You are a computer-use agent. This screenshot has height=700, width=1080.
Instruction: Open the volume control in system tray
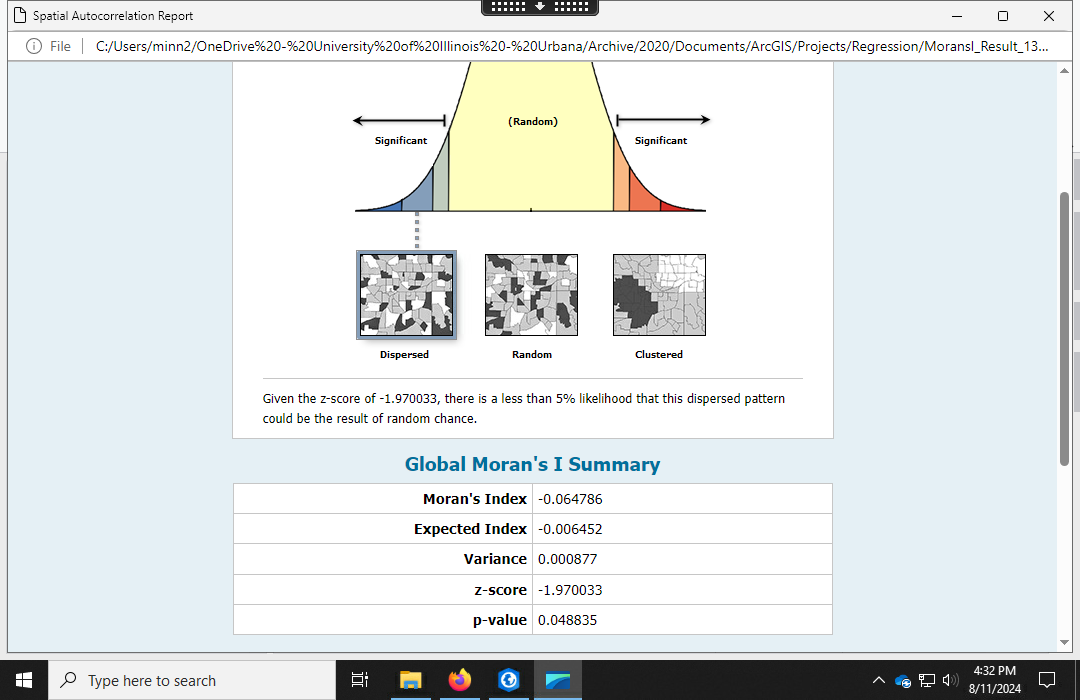point(949,681)
